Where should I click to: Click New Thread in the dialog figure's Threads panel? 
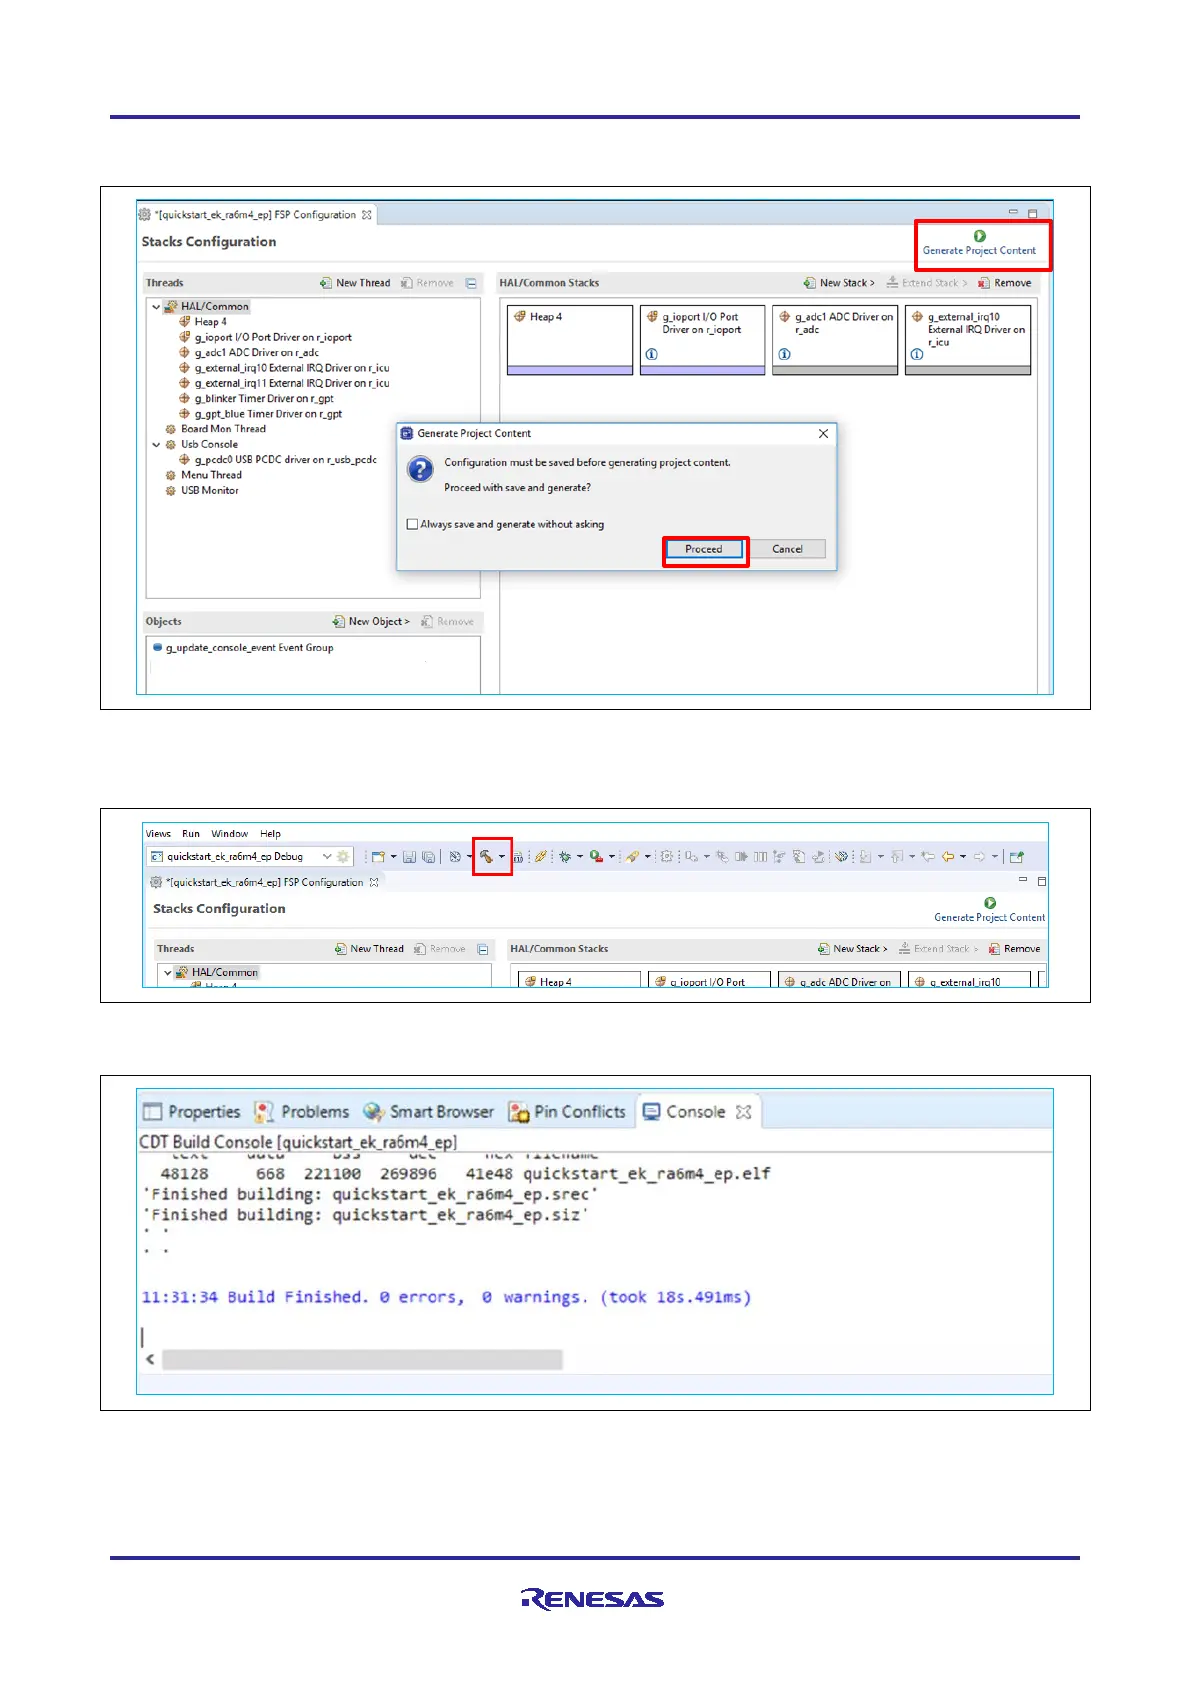(355, 283)
